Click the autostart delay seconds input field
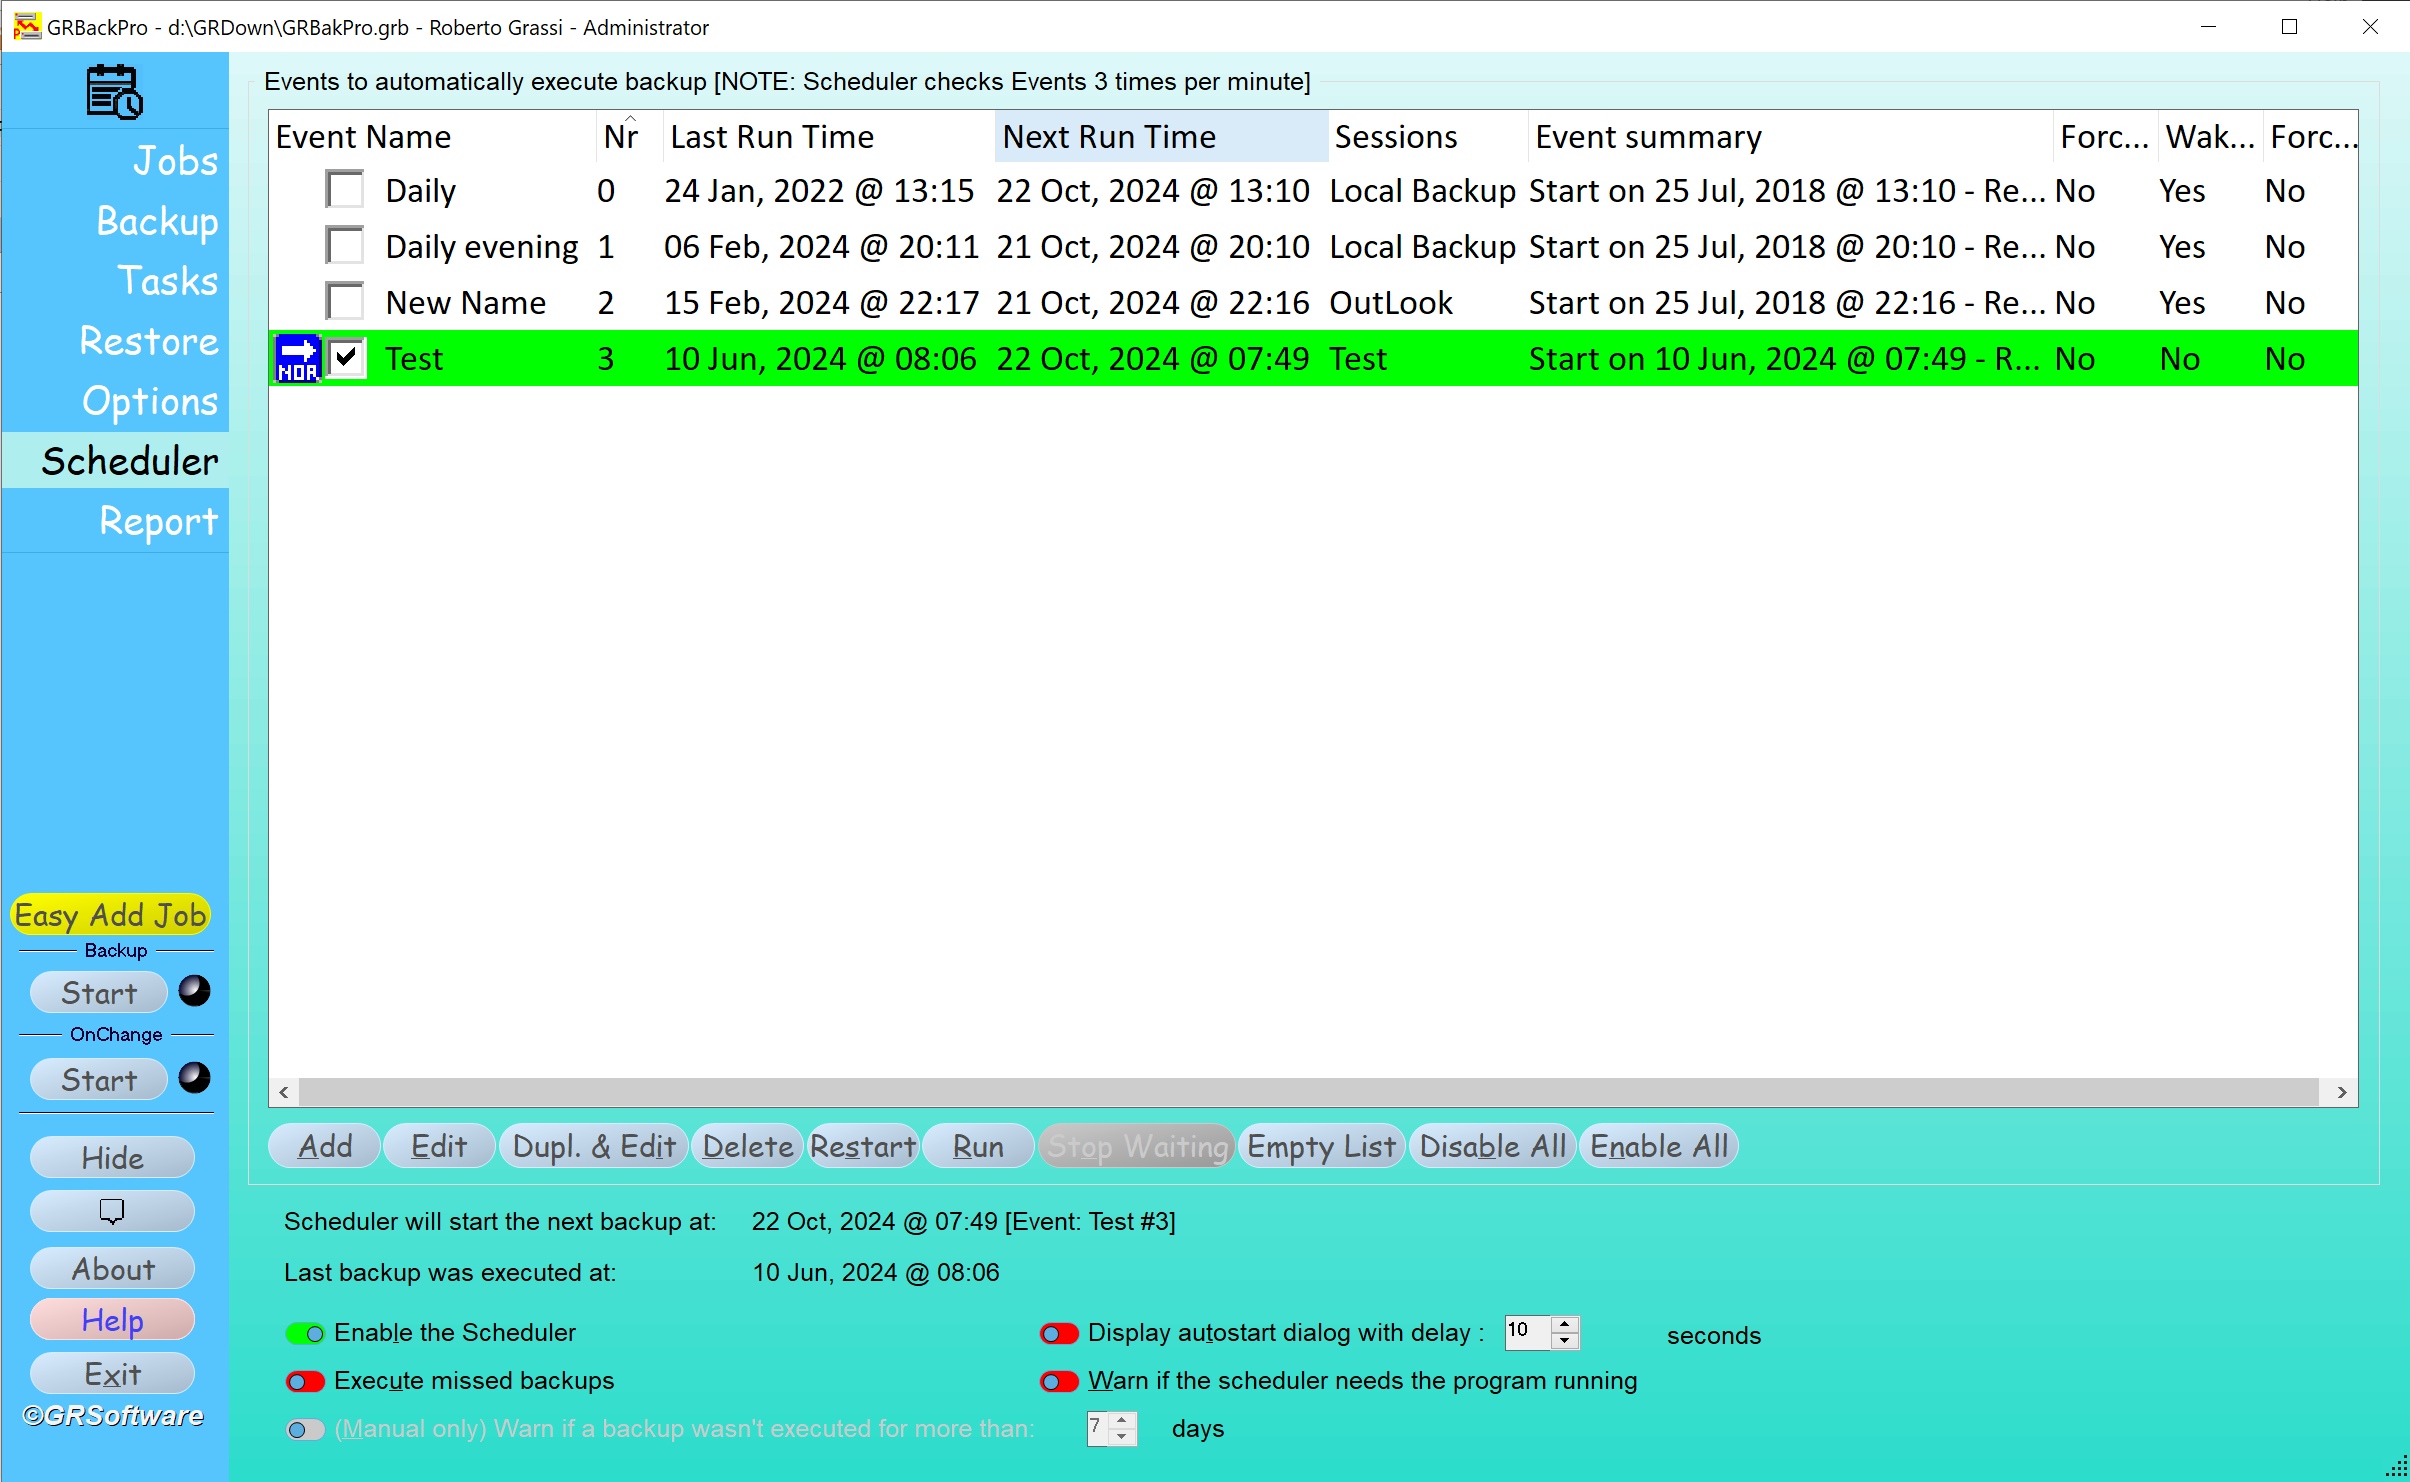2410x1482 pixels. (1526, 1332)
